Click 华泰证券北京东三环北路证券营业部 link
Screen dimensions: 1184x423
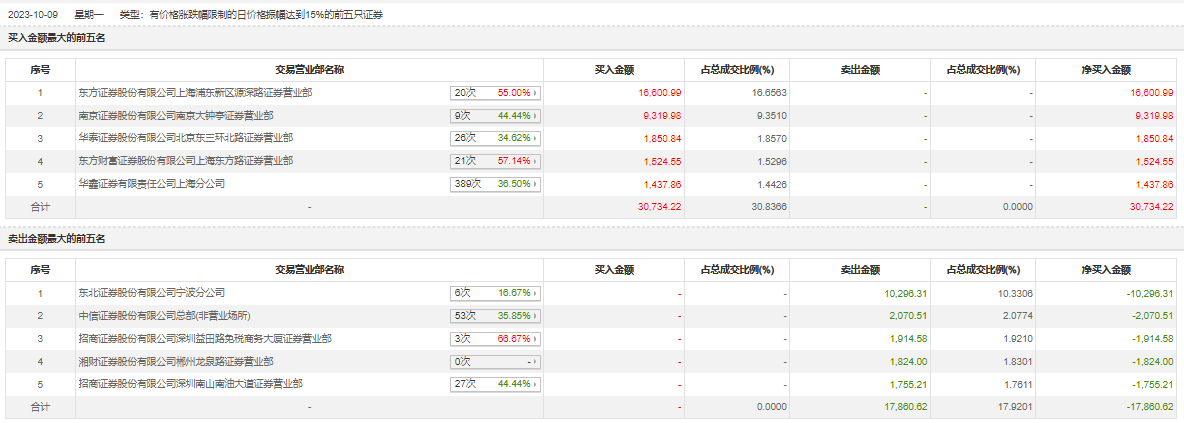(x=185, y=138)
